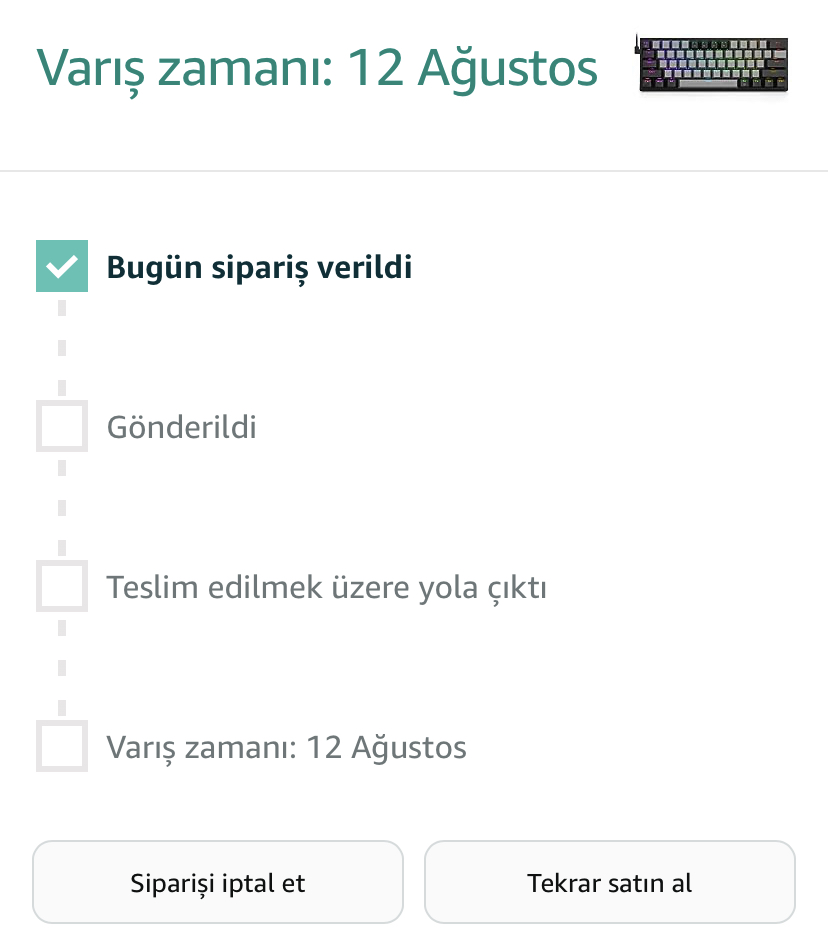Click the Teslim edilmek üzere yola çıktı text
Screen dimensions: 828x930
tap(326, 588)
